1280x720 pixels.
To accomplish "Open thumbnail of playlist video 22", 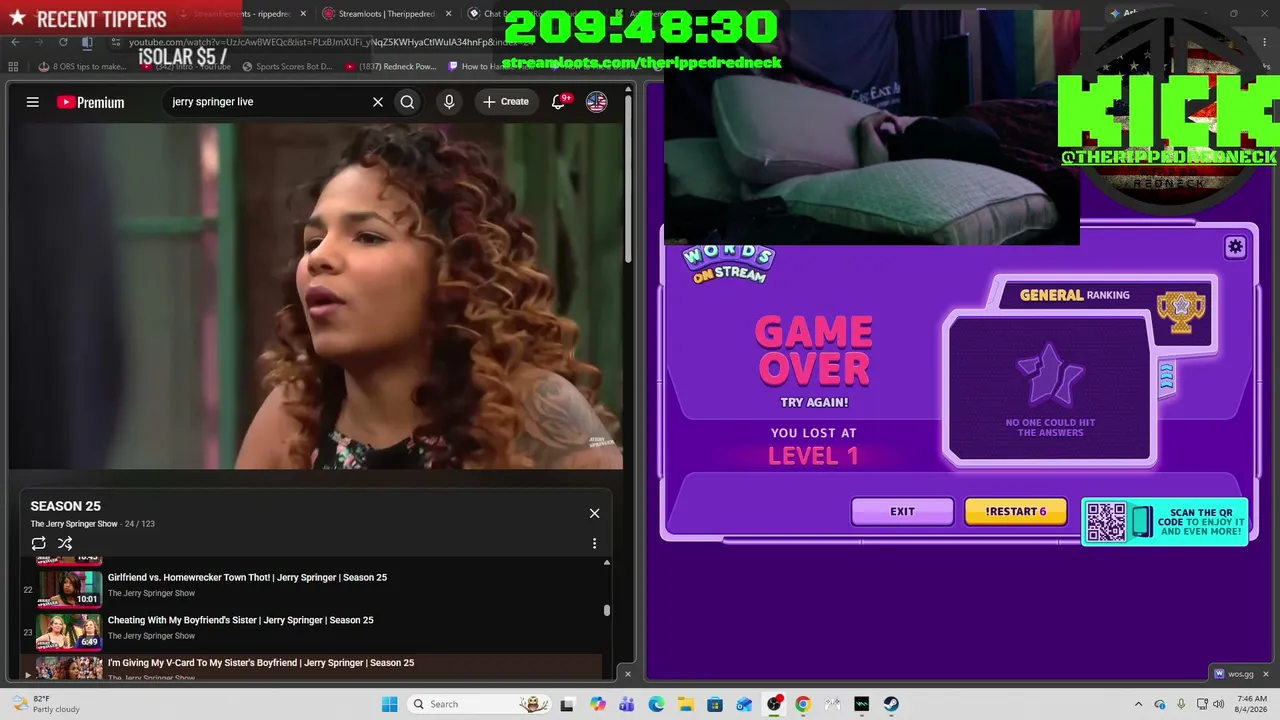I will tap(70, 588).
